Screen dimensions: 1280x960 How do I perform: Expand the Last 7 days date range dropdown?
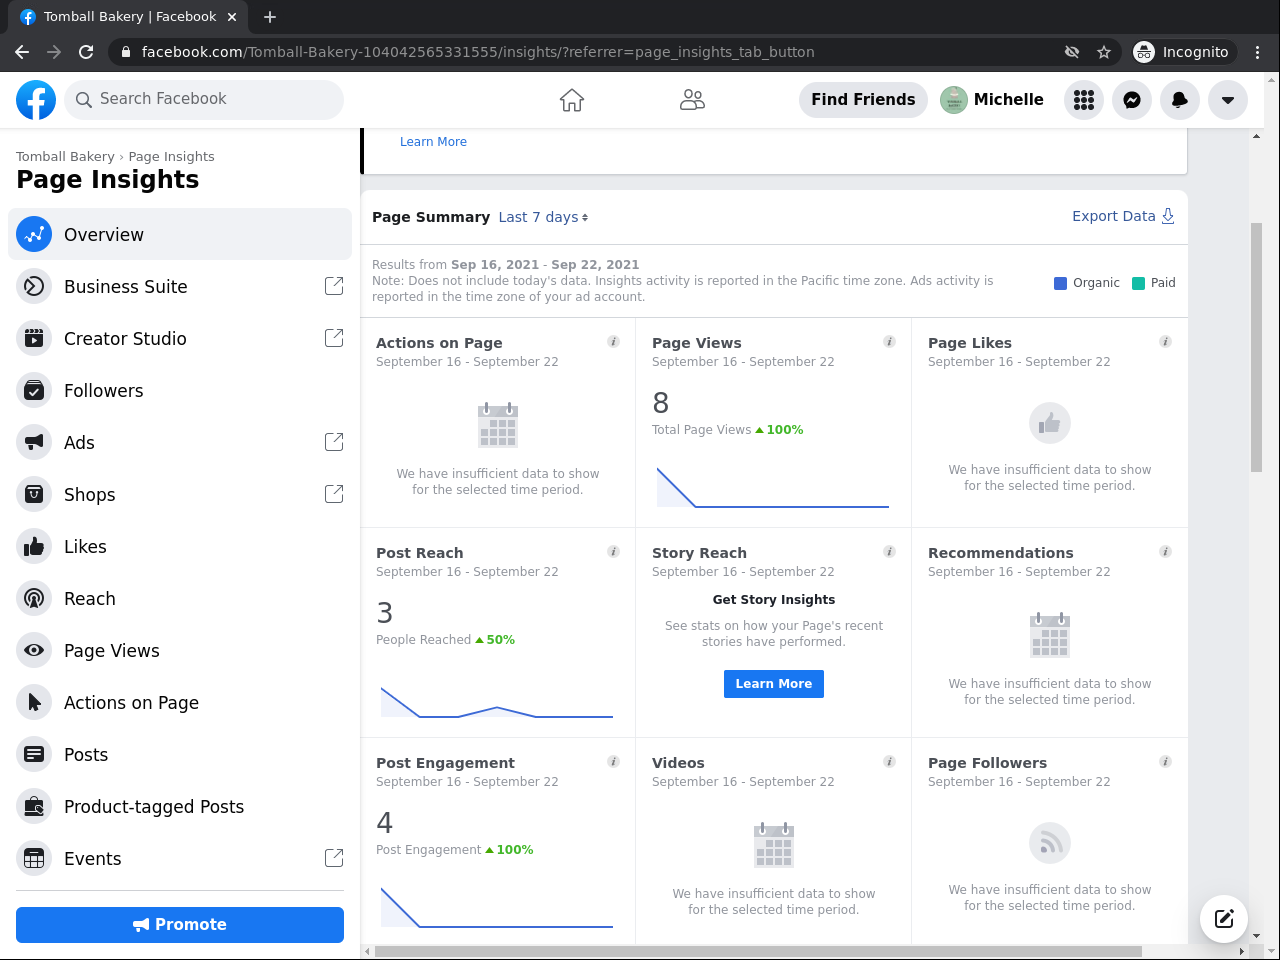tap(543, 217)
